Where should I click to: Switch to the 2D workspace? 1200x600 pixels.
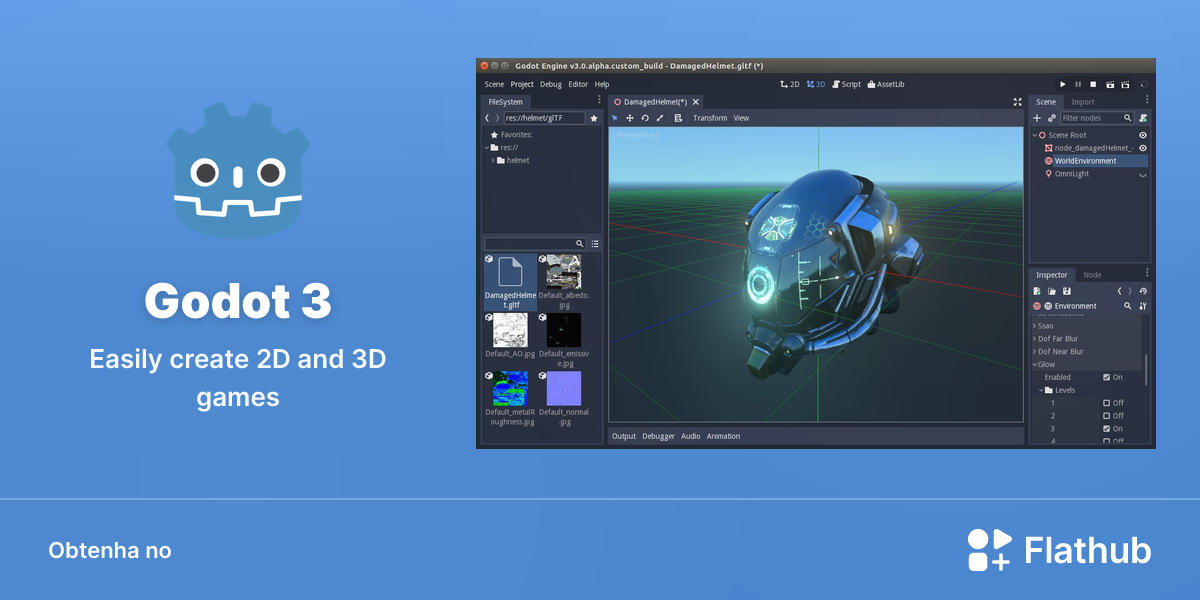tap(790, 85)
